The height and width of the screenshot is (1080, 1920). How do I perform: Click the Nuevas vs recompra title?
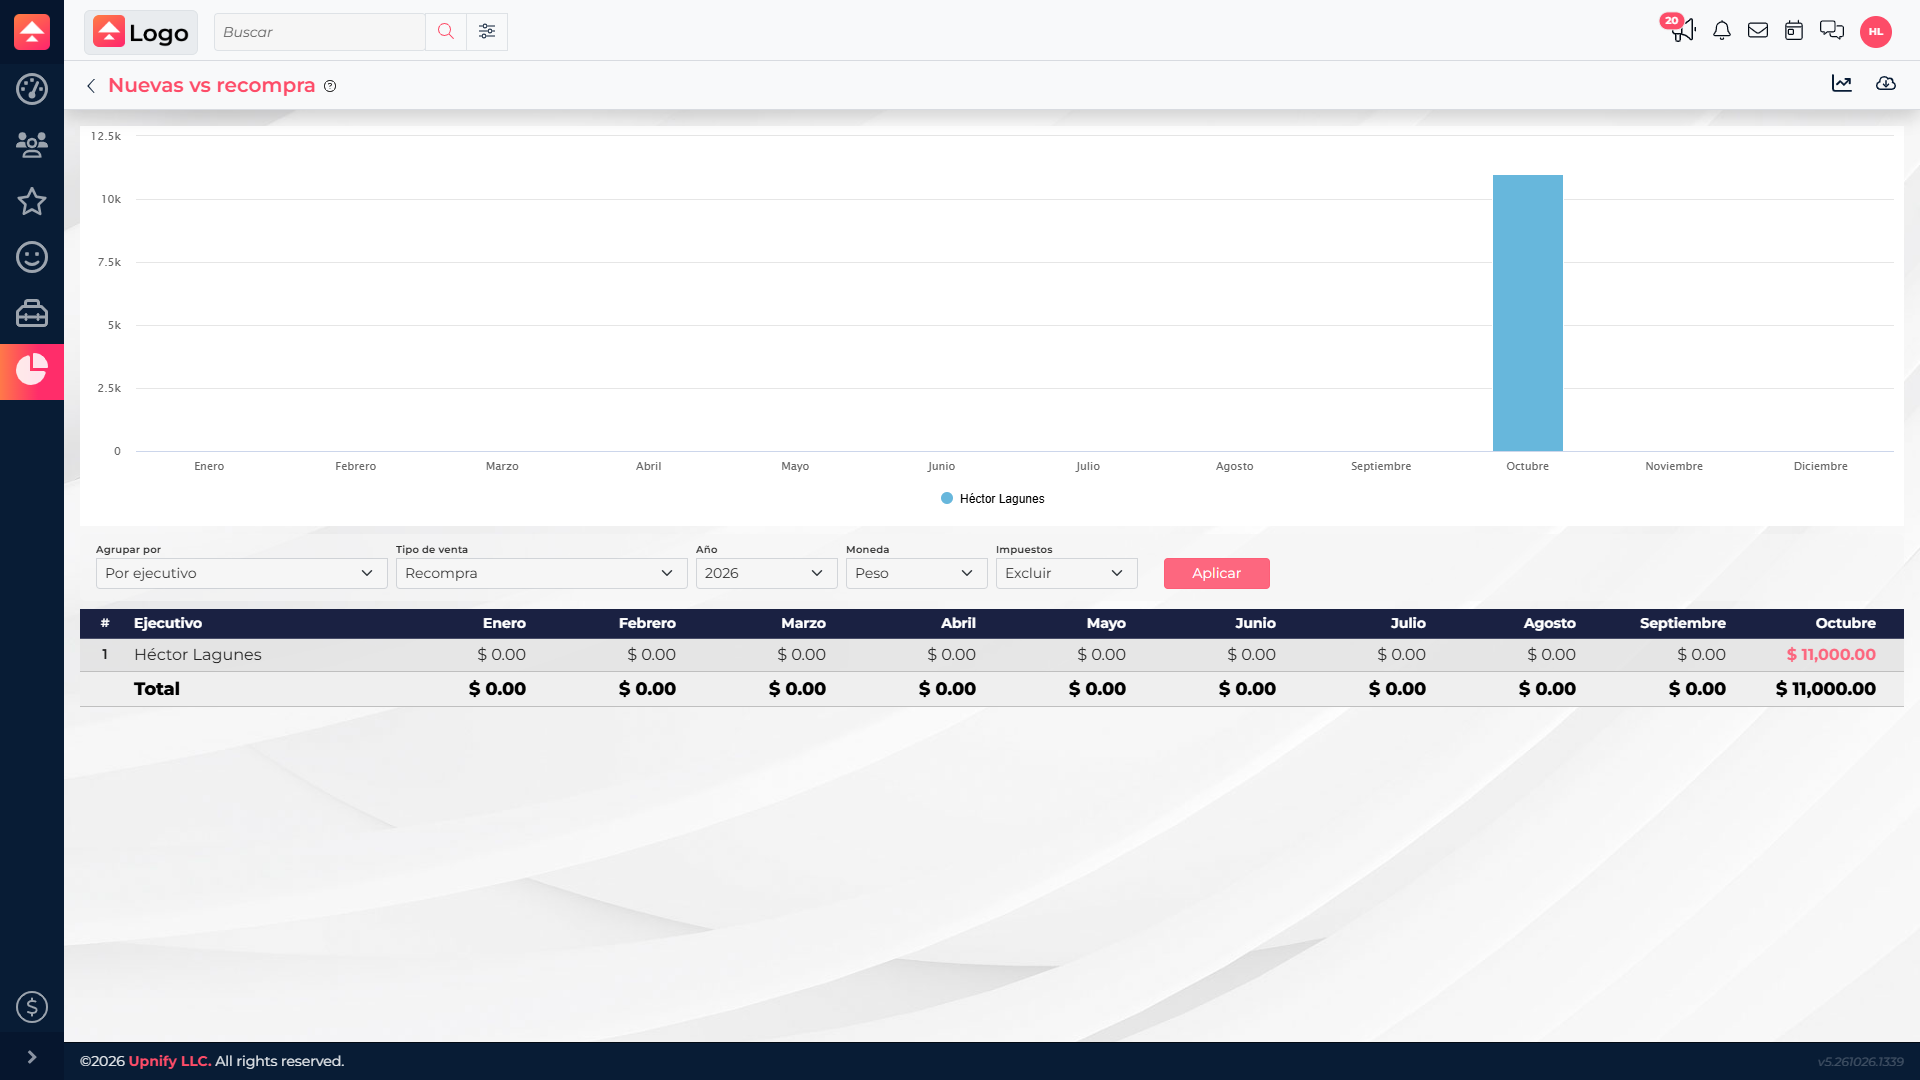[x=212, y=85]
